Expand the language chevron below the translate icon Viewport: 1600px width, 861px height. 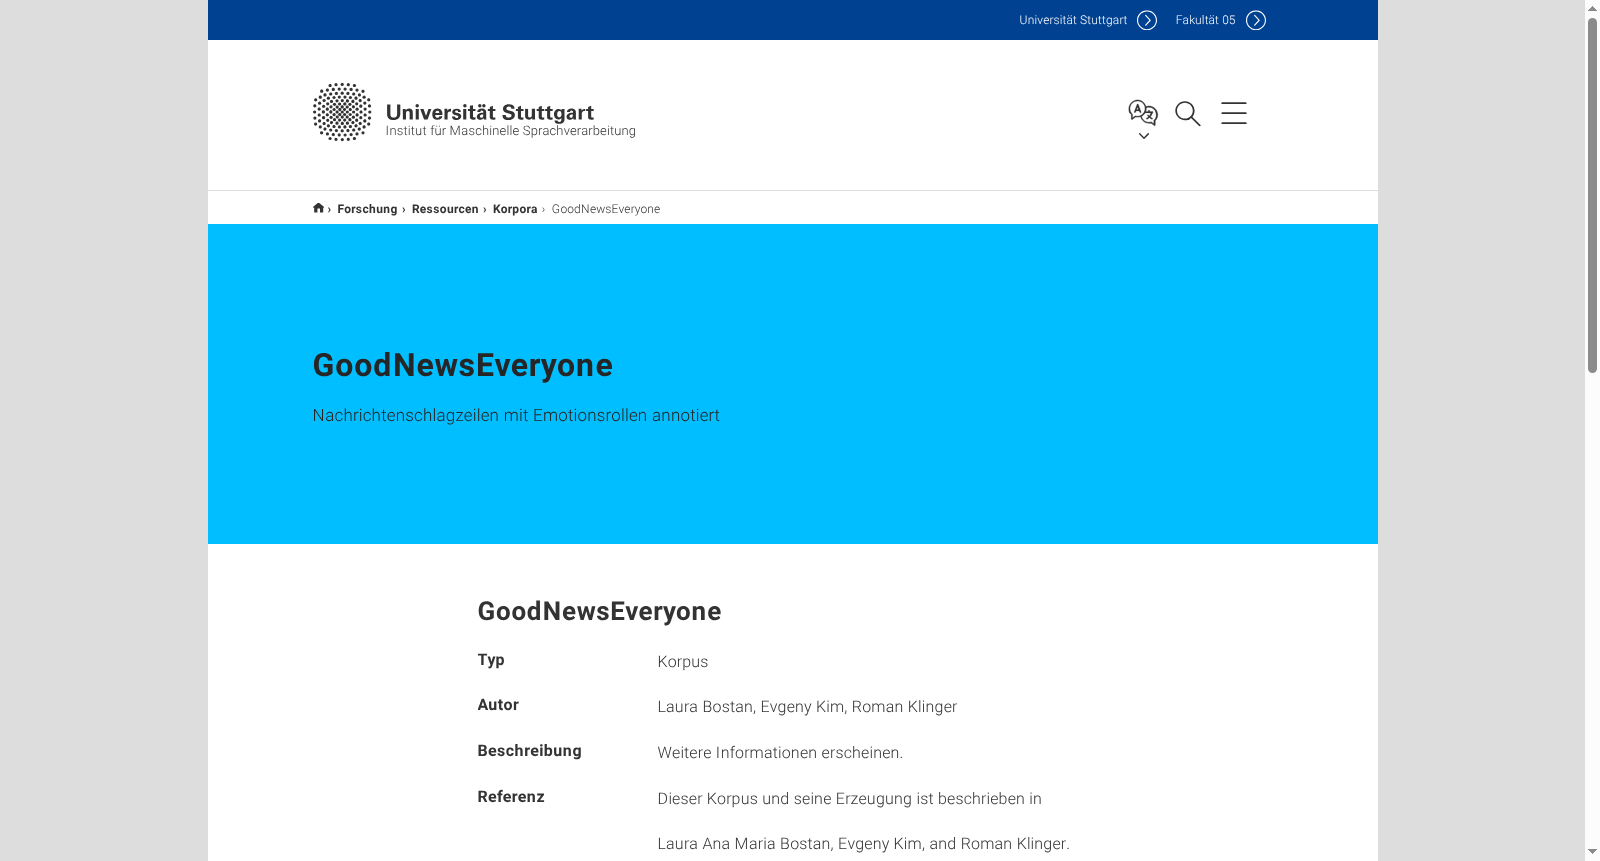tap(1144, 136)
